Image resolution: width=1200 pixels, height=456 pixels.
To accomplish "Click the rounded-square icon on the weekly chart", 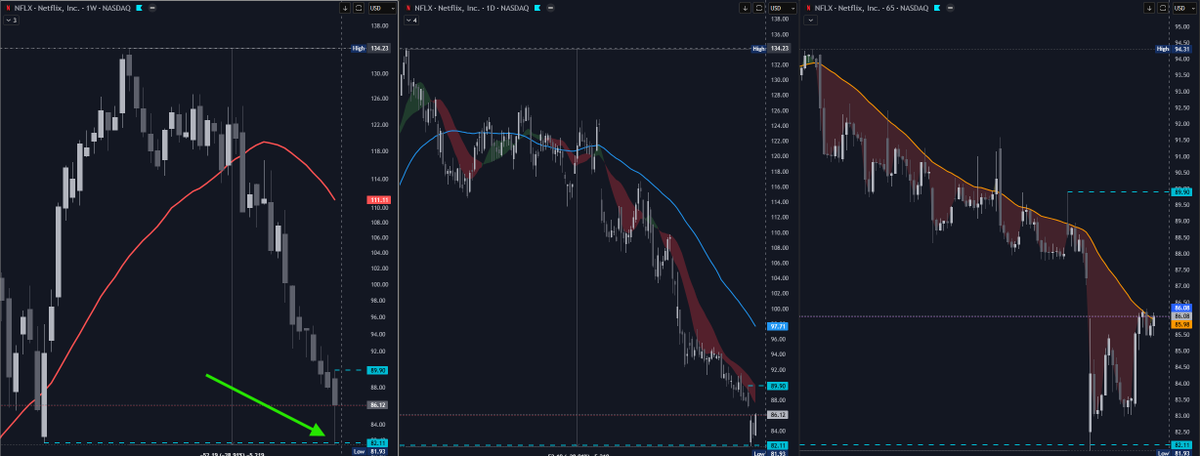I will tap(358, 8).
